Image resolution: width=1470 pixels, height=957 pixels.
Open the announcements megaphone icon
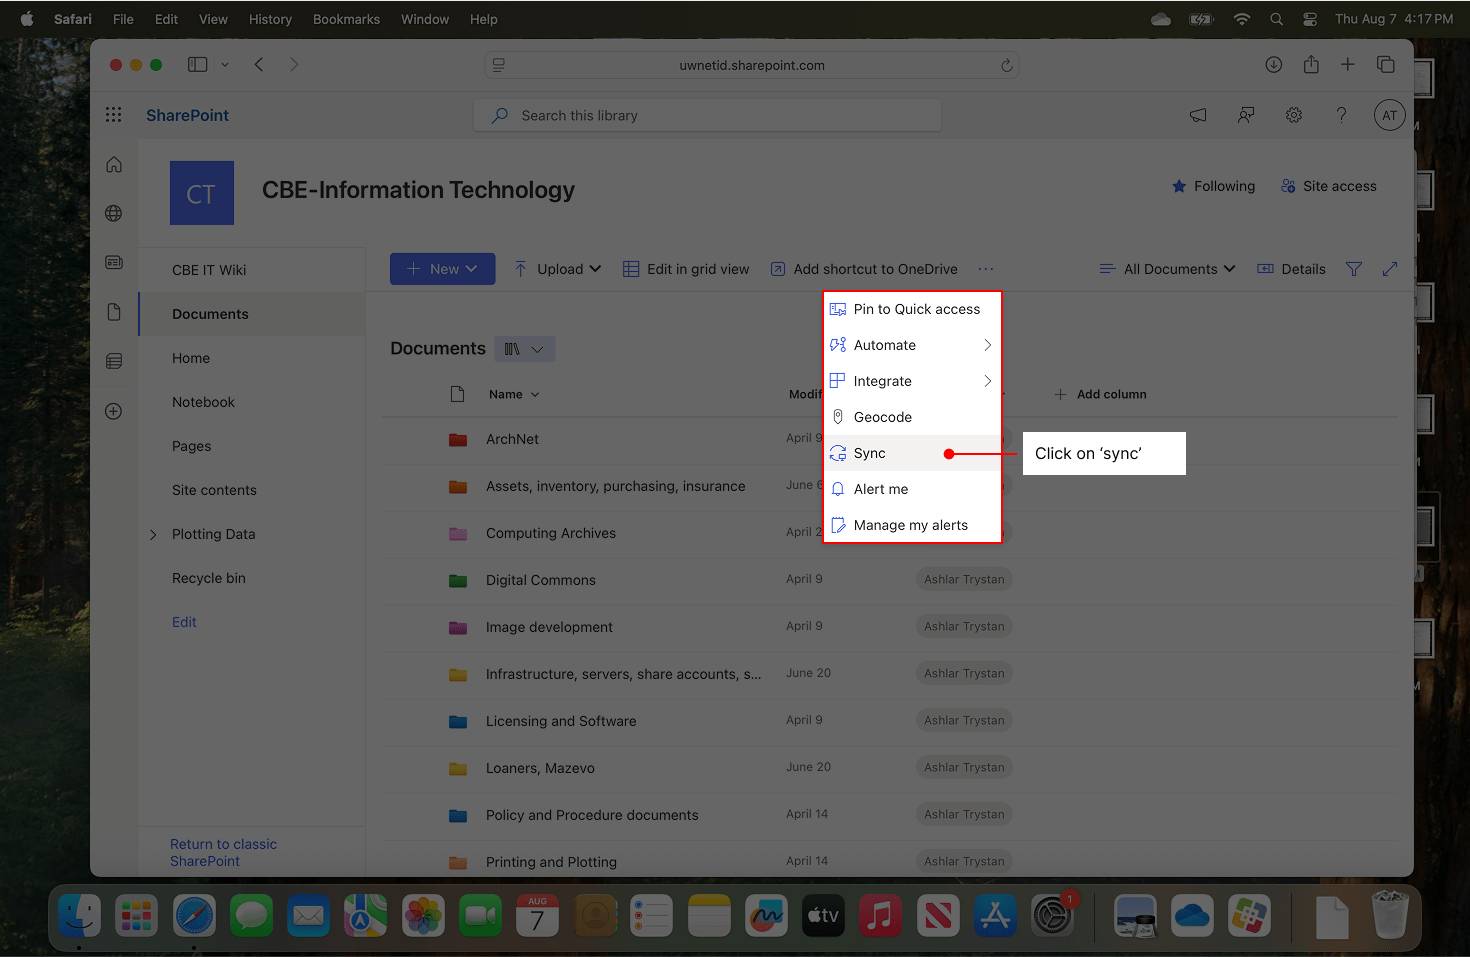click(1197, 115)
